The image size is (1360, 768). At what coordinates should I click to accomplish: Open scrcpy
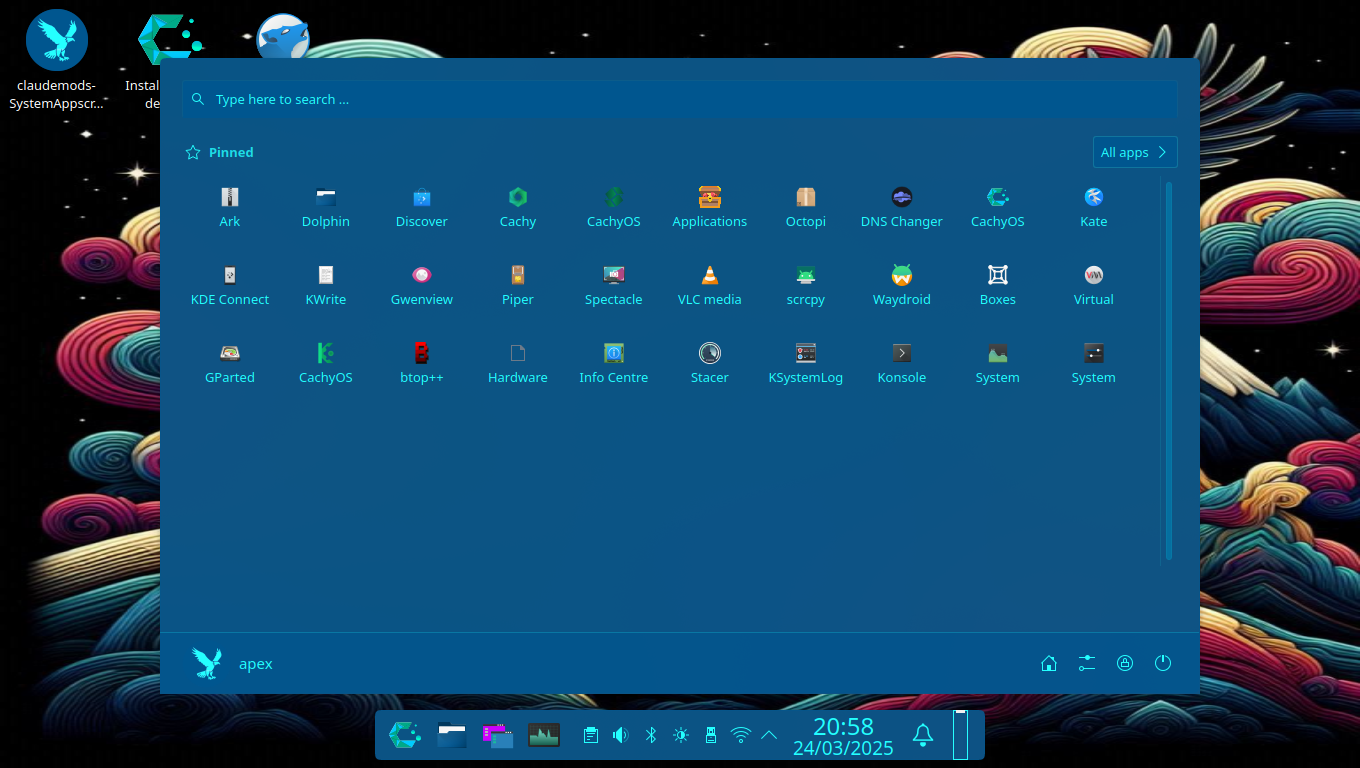coord(806,285)
